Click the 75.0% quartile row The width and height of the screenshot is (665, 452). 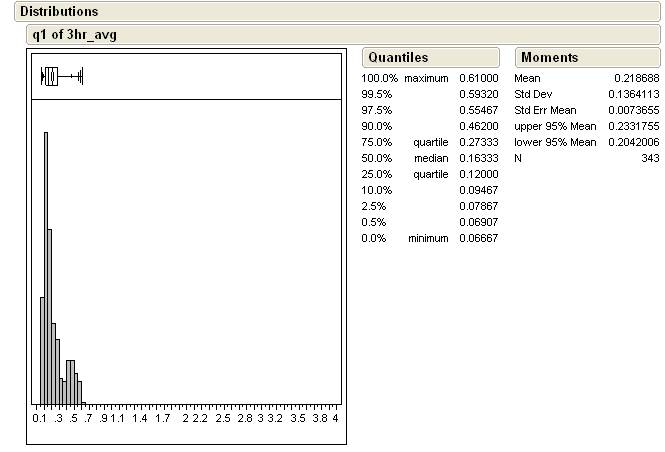tap(428, 142)
